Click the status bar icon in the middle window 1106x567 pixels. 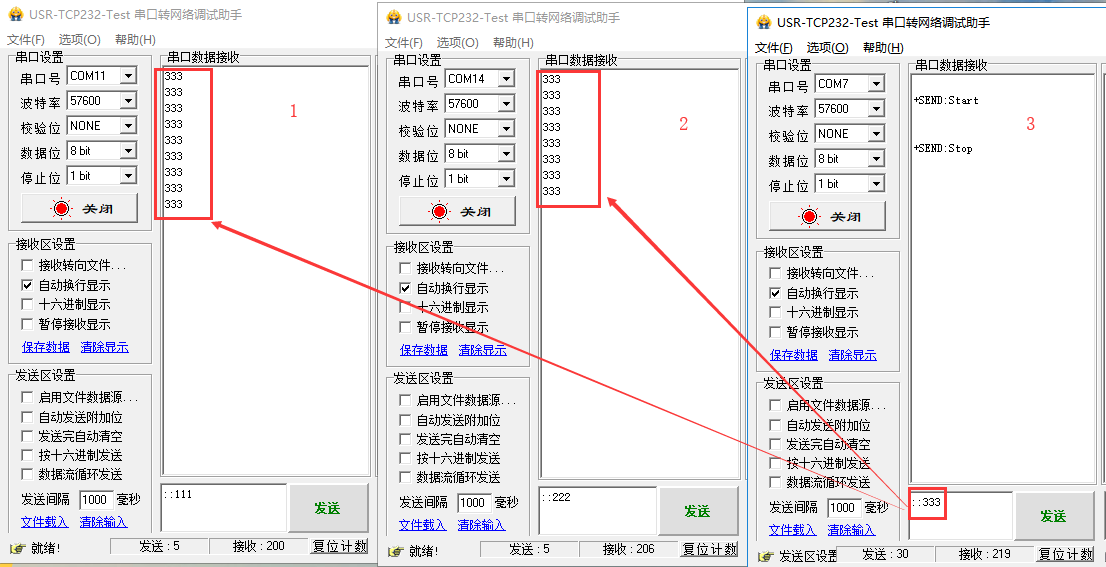pyautogui.click(x=395, y=550)
